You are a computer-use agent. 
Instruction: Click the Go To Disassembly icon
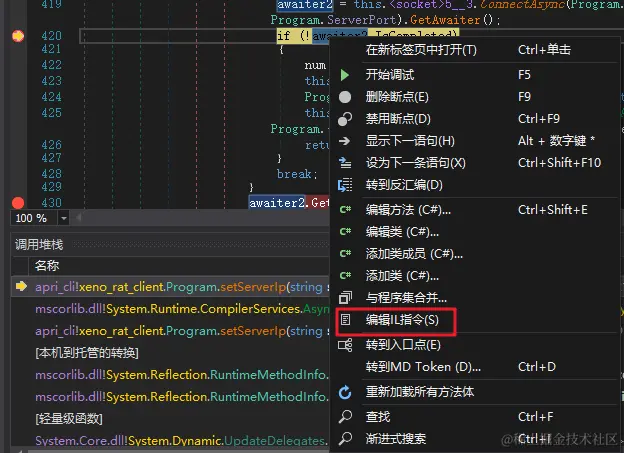[x=345, y=185]
